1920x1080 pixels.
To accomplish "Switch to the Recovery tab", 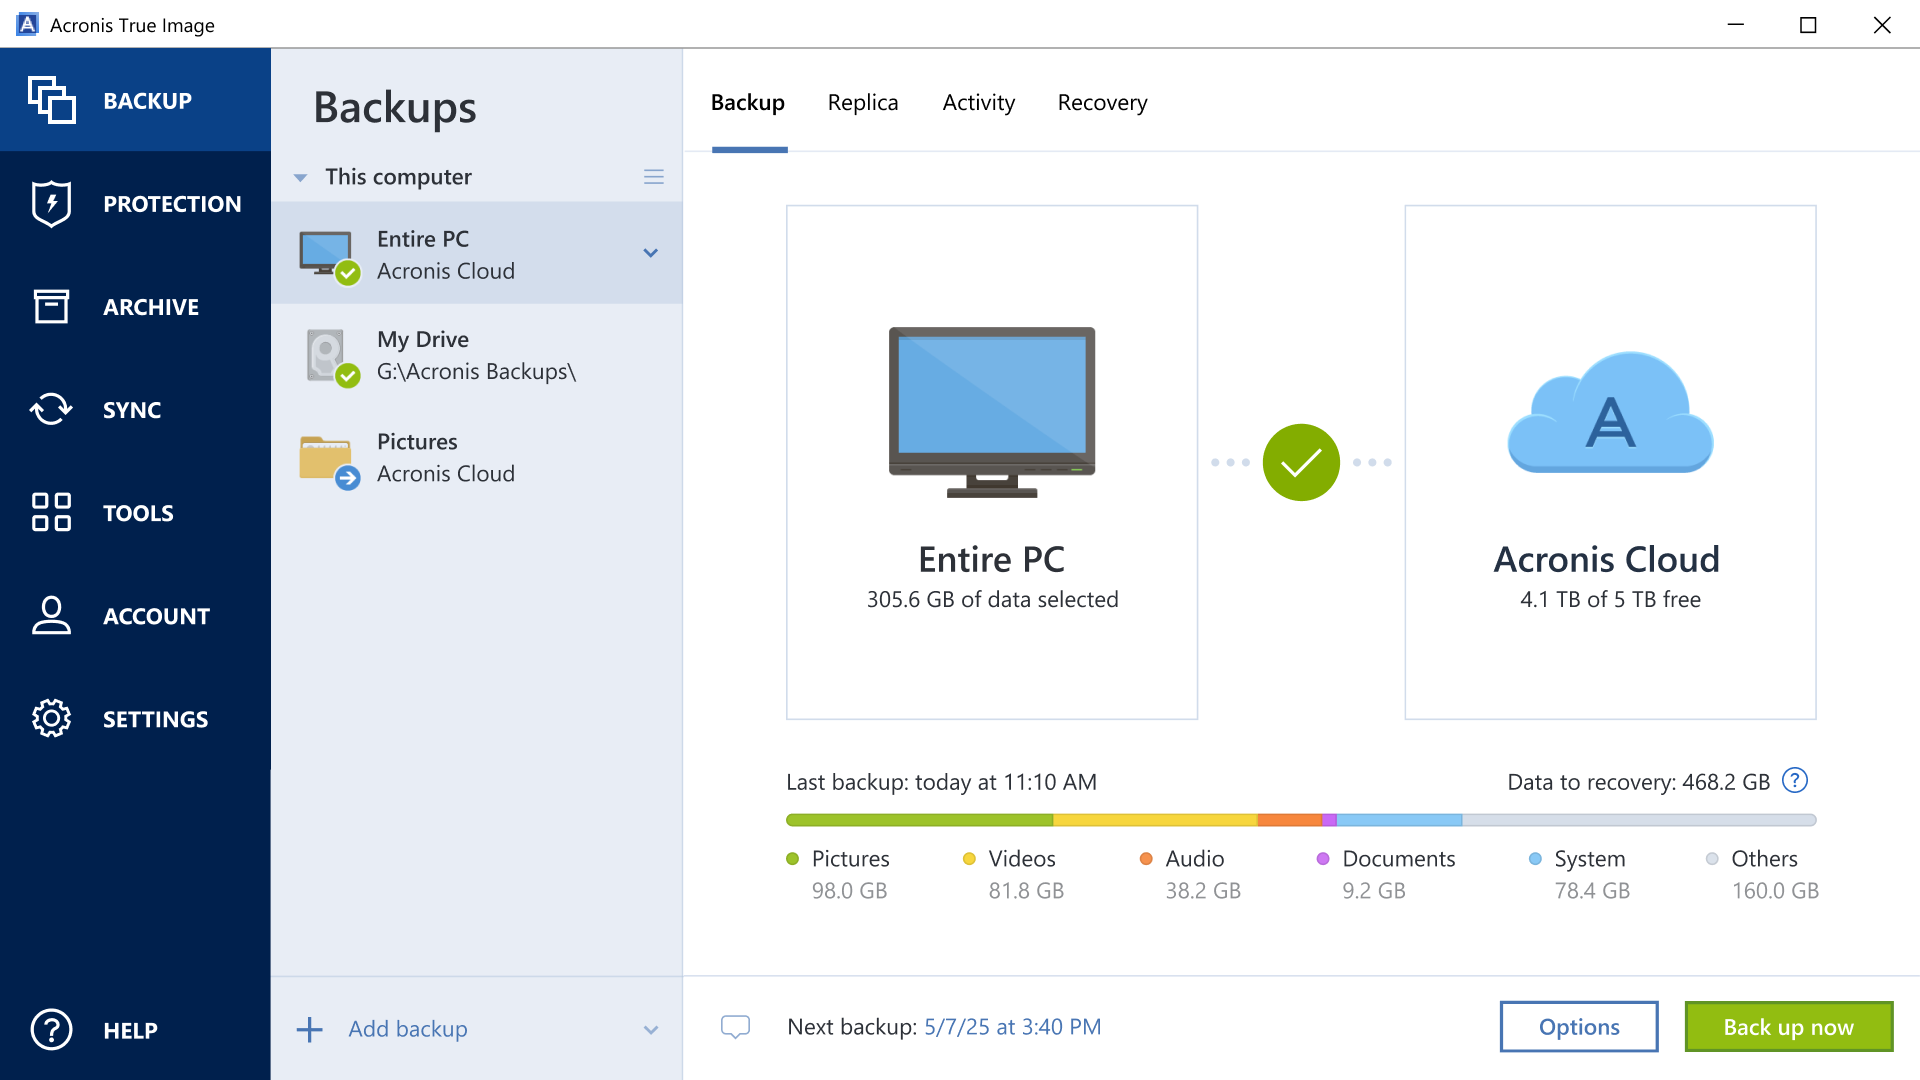I will click(x=1102, y=102).
